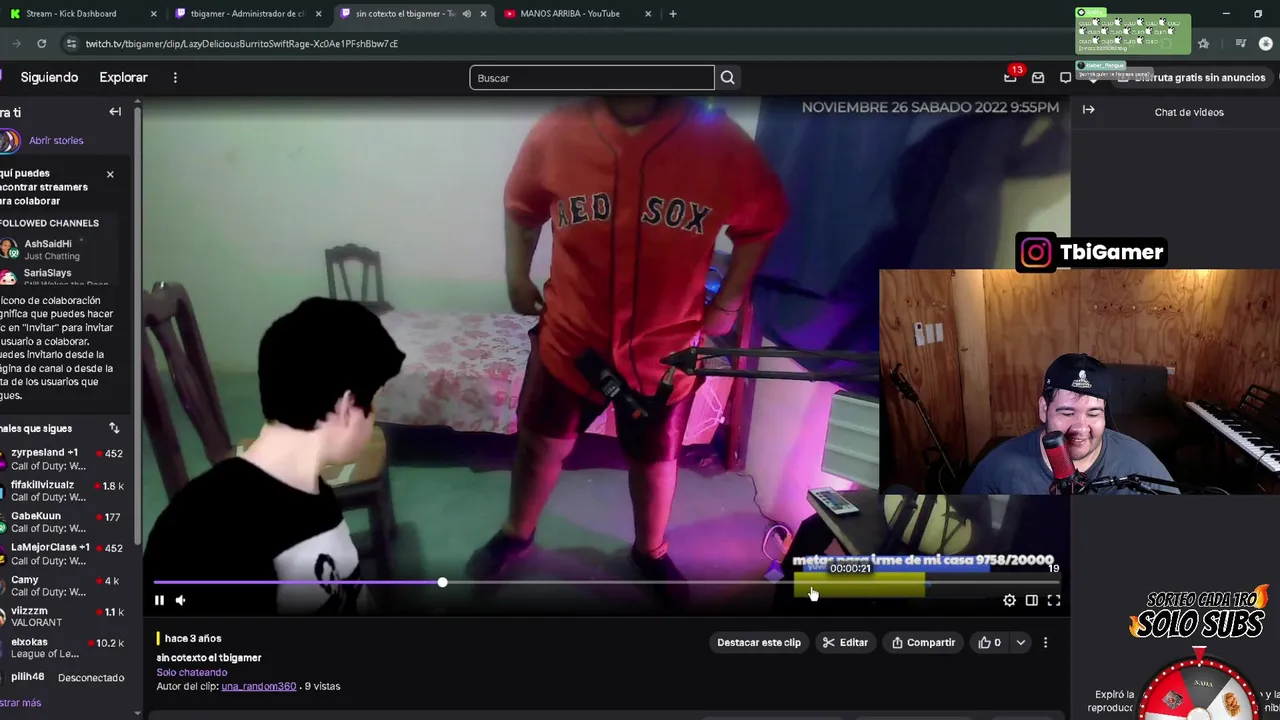
Task: Show more followed channels
Action: [x=20, y=703]
